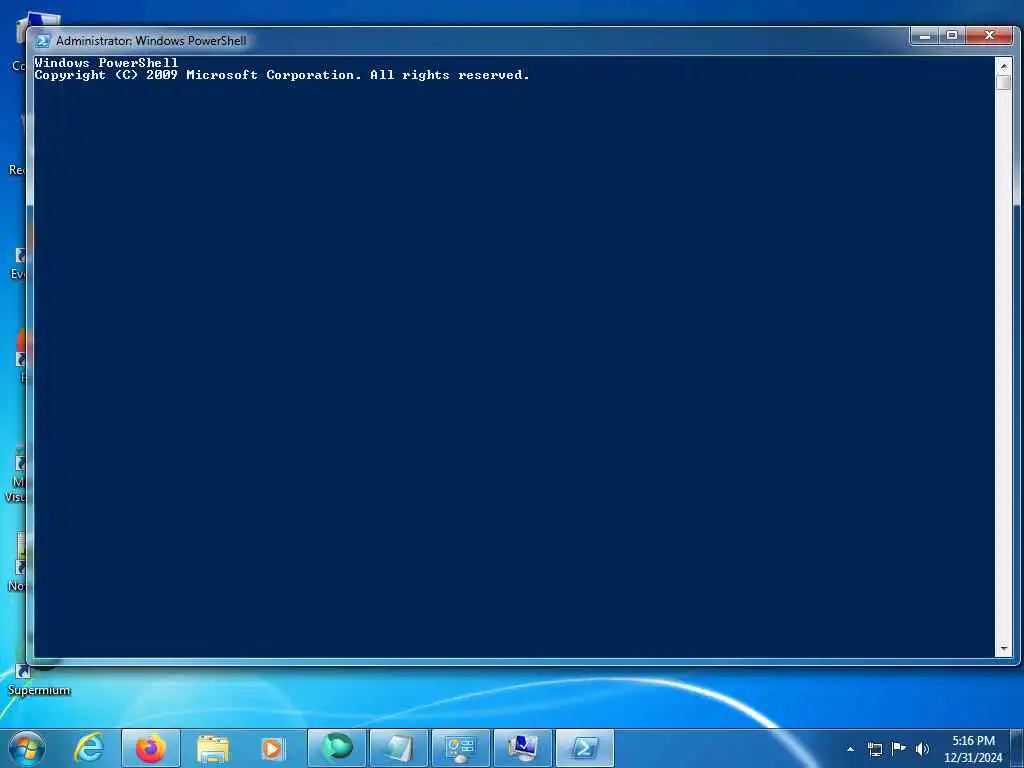Click the PowerShell title bar text
The height and width of the screenshot is (768, 1024).
click(152, 40)
